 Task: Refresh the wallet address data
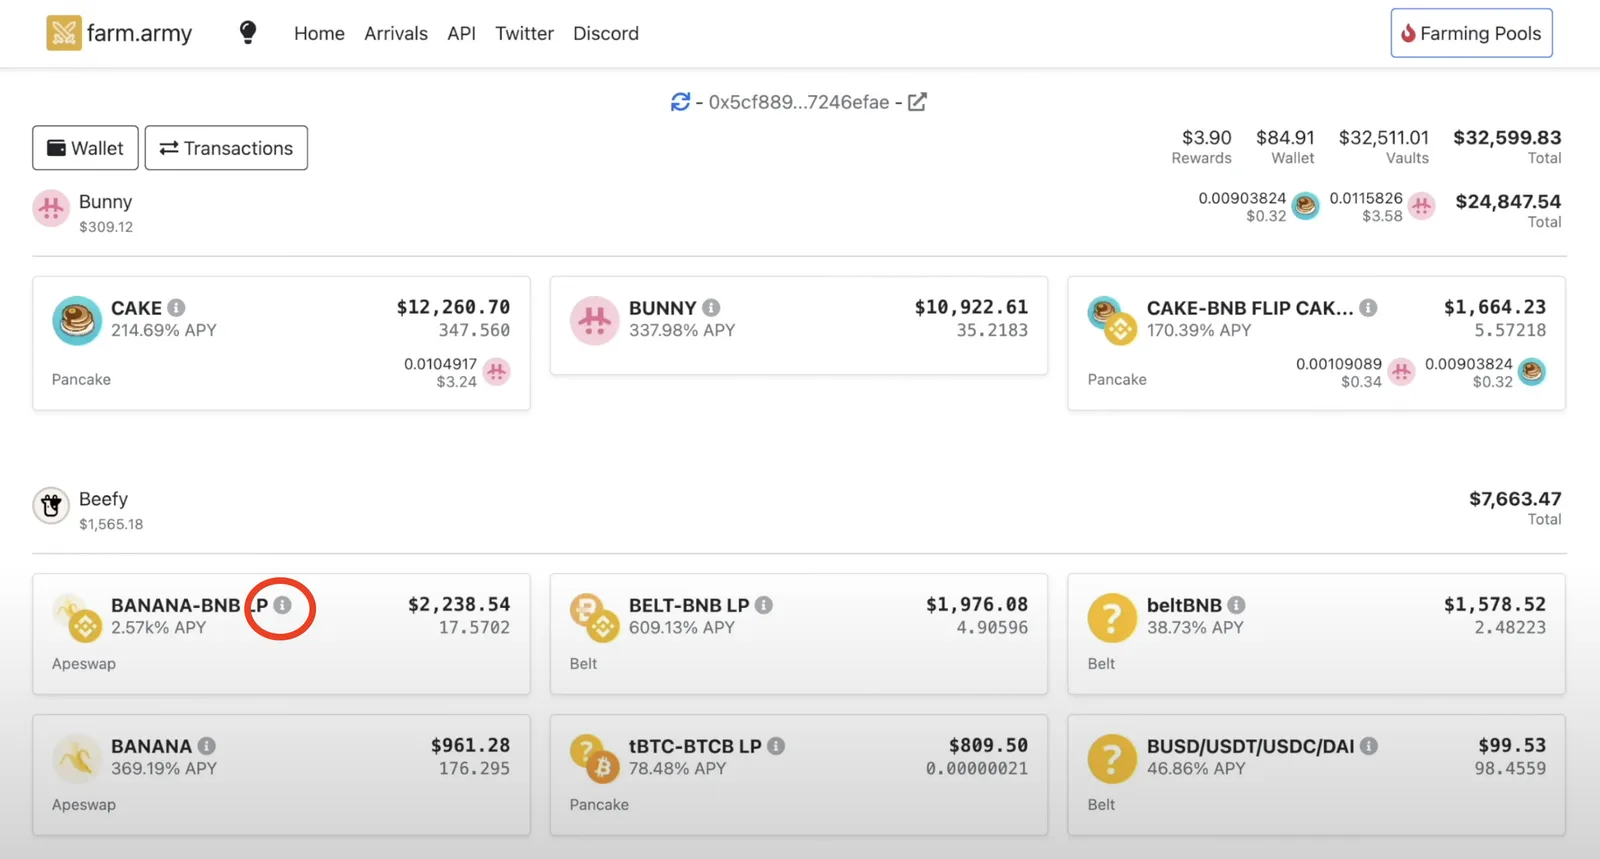pyautogui.click(x=680, y=102)
